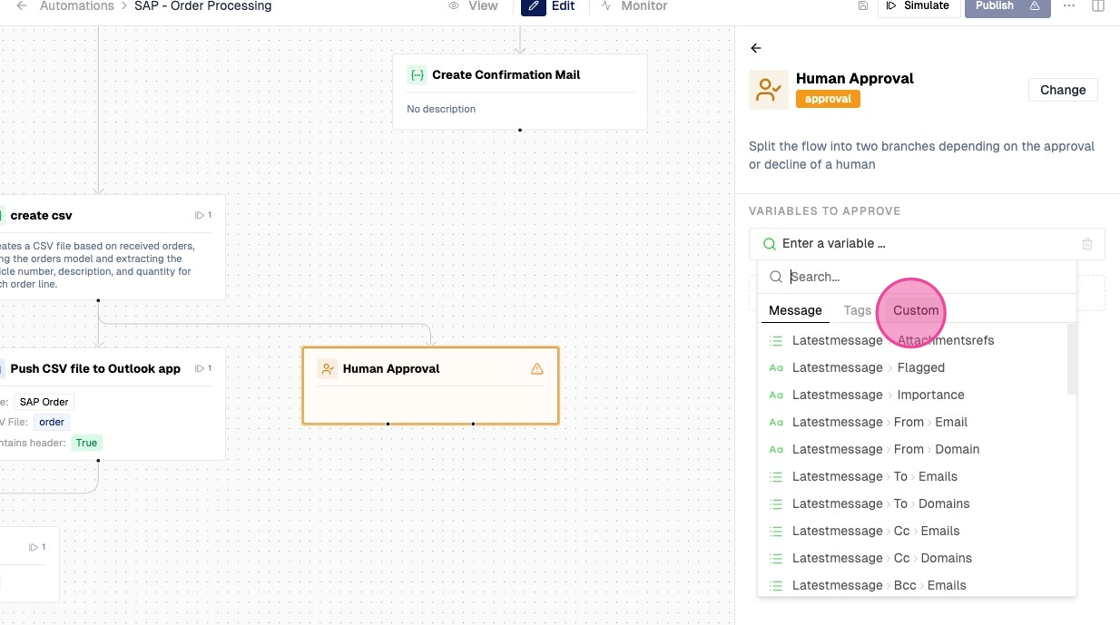The height and width of the screenshot is (625, 1120).
Task: Switch to Monitor mode
Action: click(634, 6)
